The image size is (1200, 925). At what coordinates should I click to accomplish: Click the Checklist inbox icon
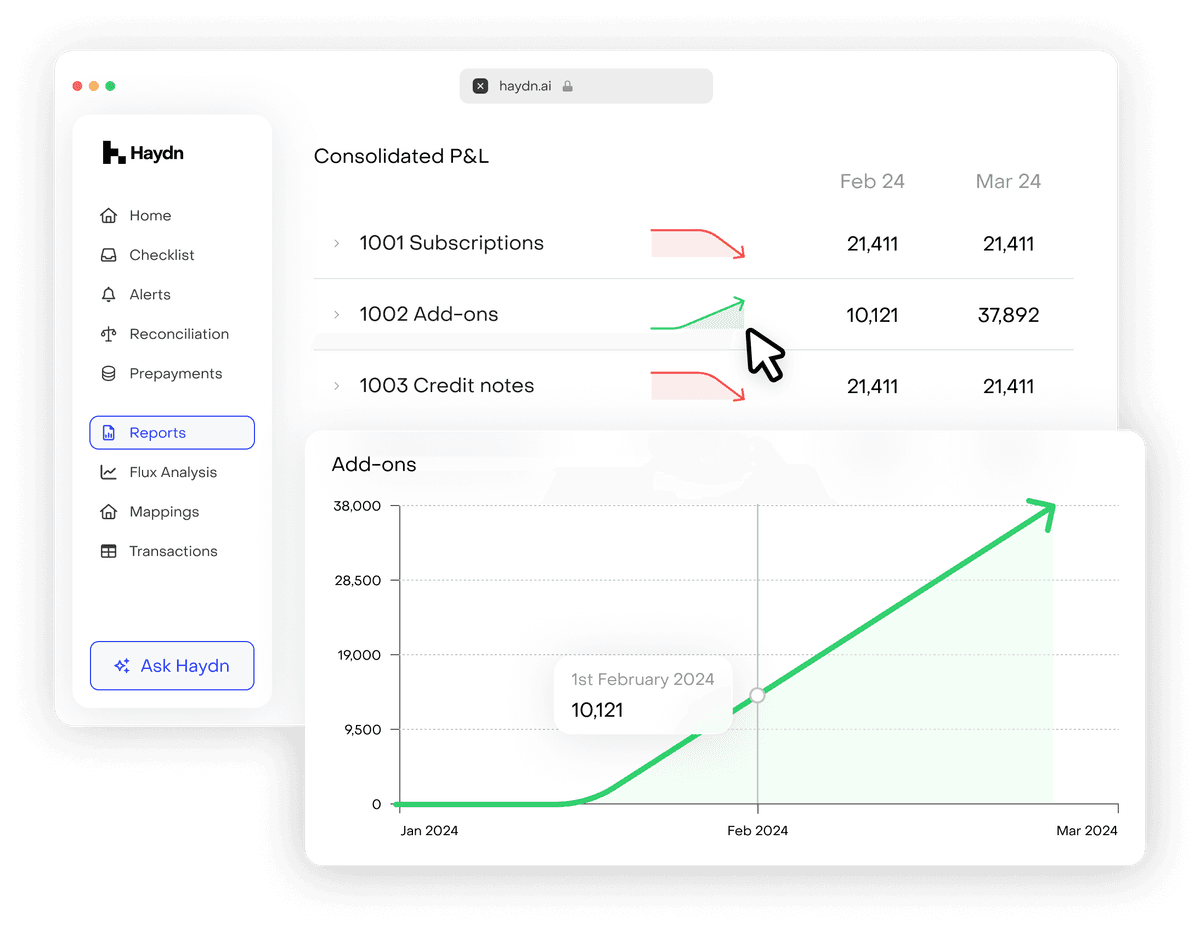(109, 255)
